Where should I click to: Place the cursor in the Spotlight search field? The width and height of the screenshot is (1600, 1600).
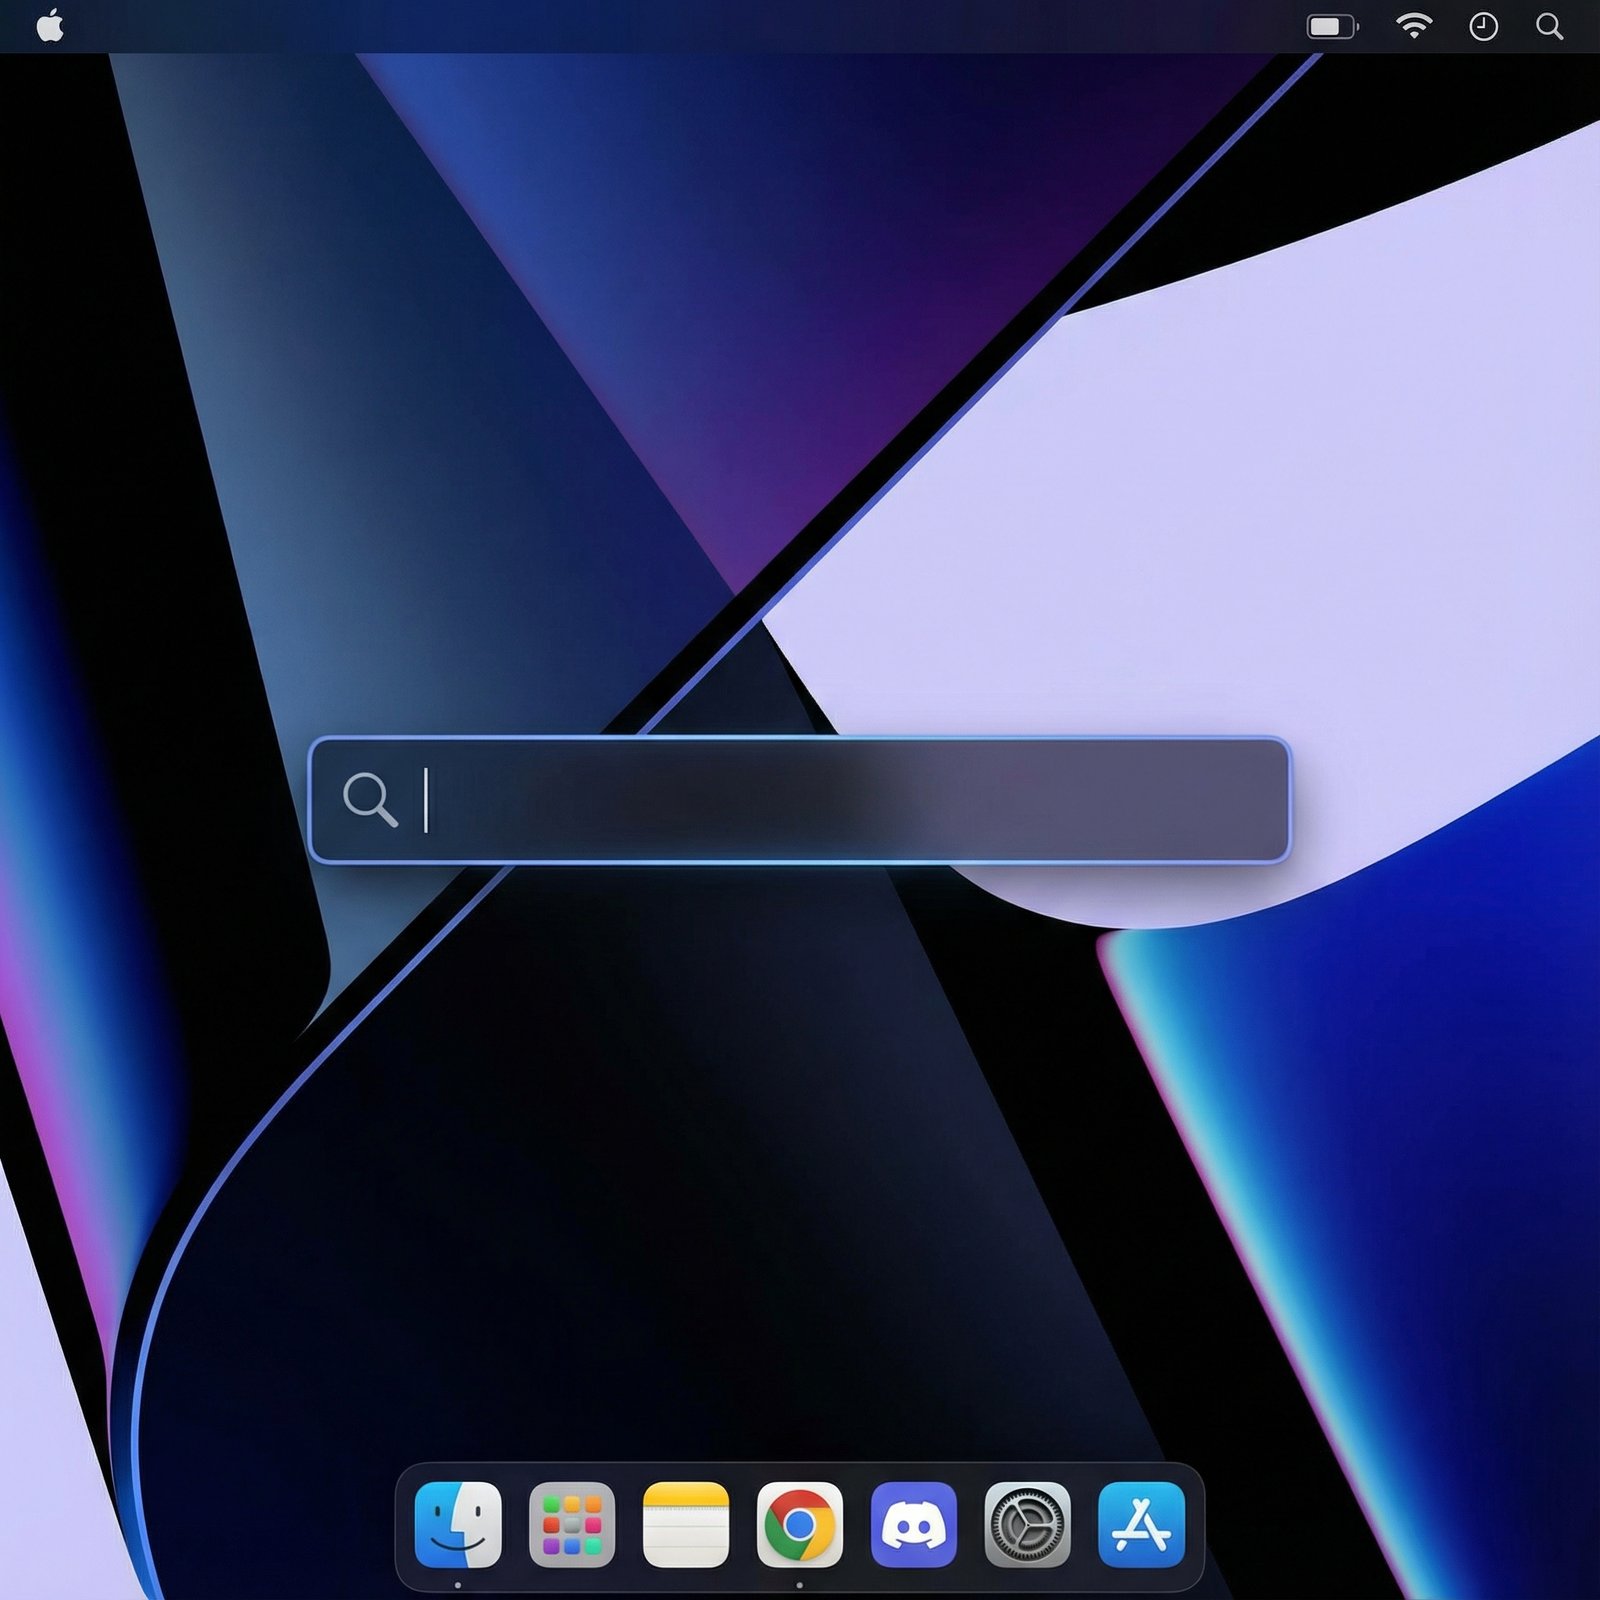coord(700,800)
